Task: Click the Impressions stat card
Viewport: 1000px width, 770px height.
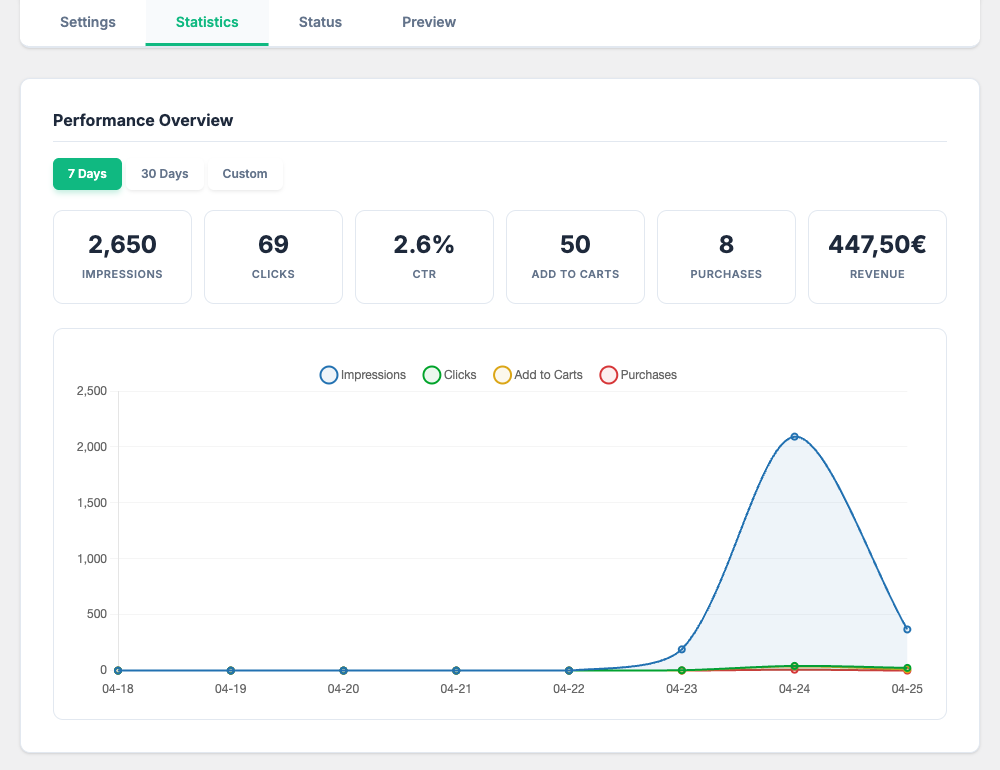Action: tap(122, 257)
